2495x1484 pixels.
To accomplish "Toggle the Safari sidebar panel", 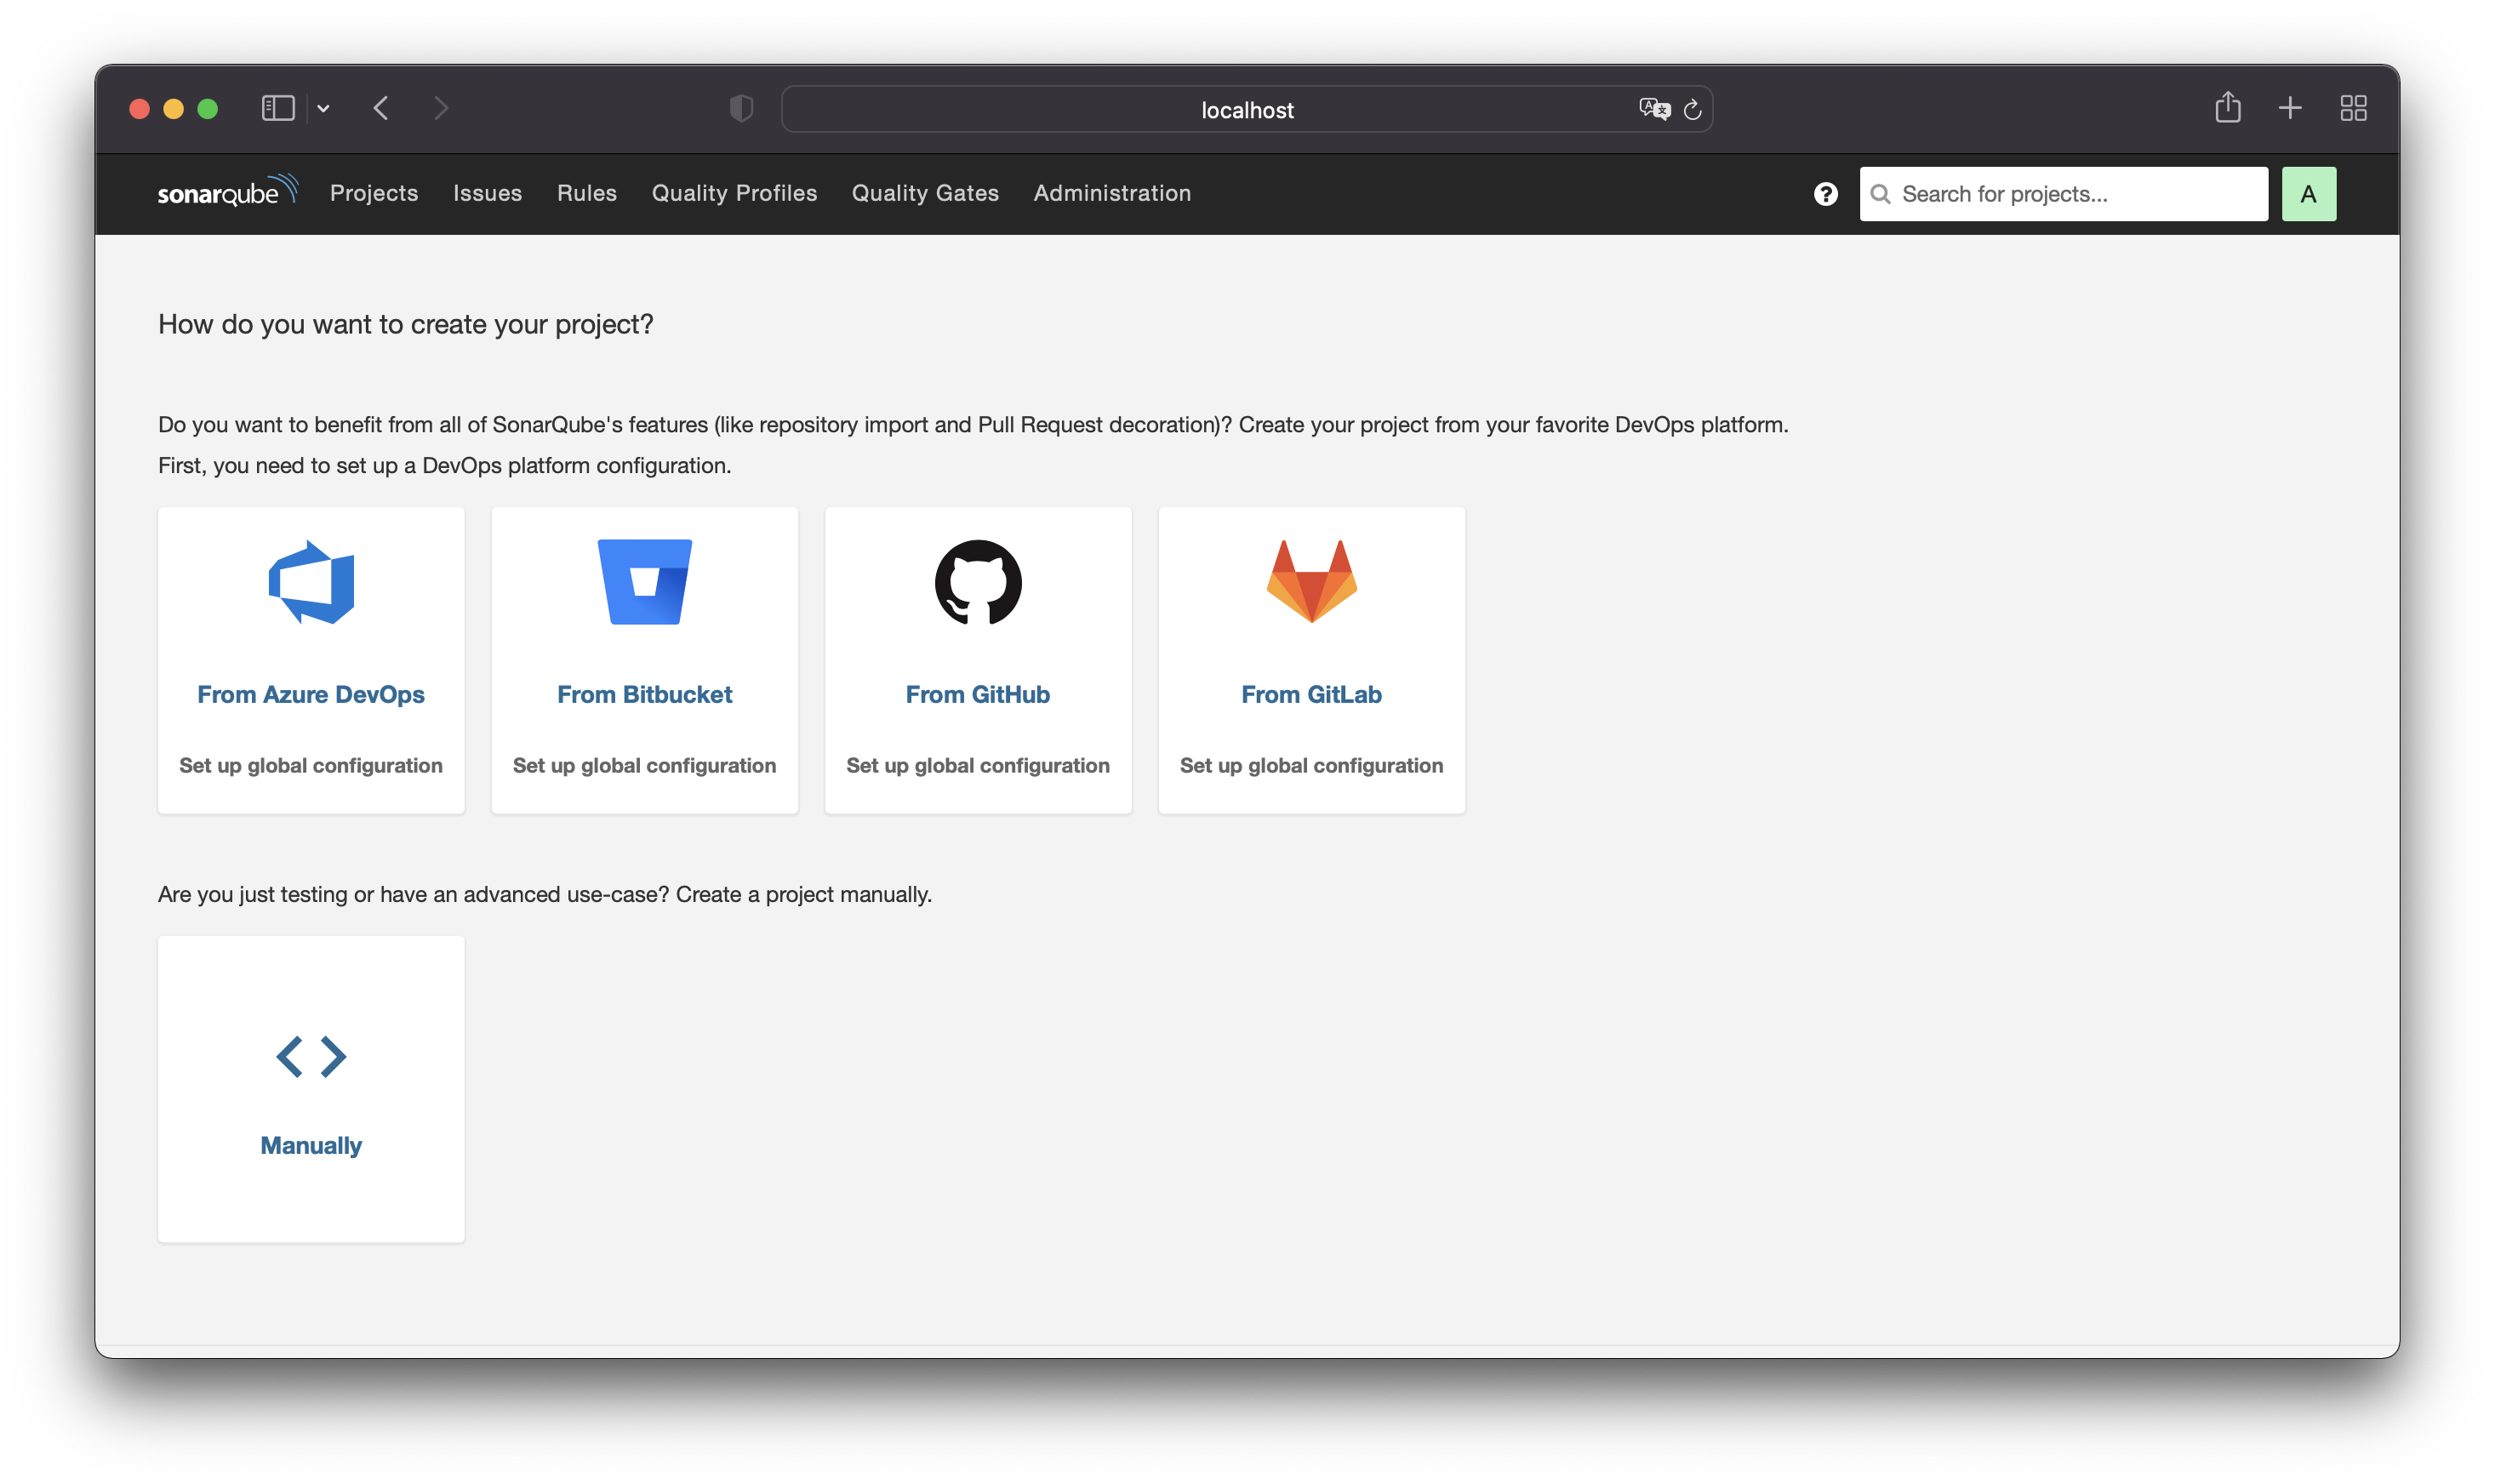I will (278, 108).
